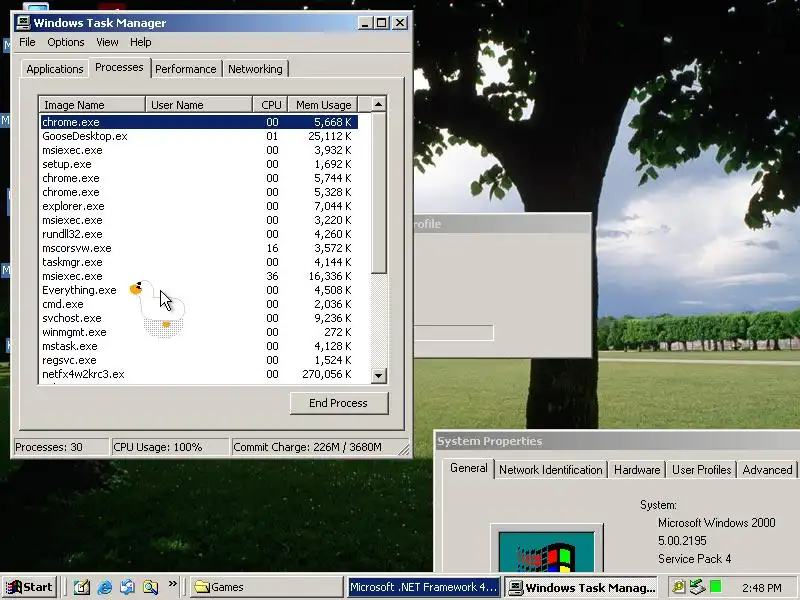This screenshot has height=600, width=800.
Task: Click the desktop goose near Everything.exe
Action: coord(157,308)
